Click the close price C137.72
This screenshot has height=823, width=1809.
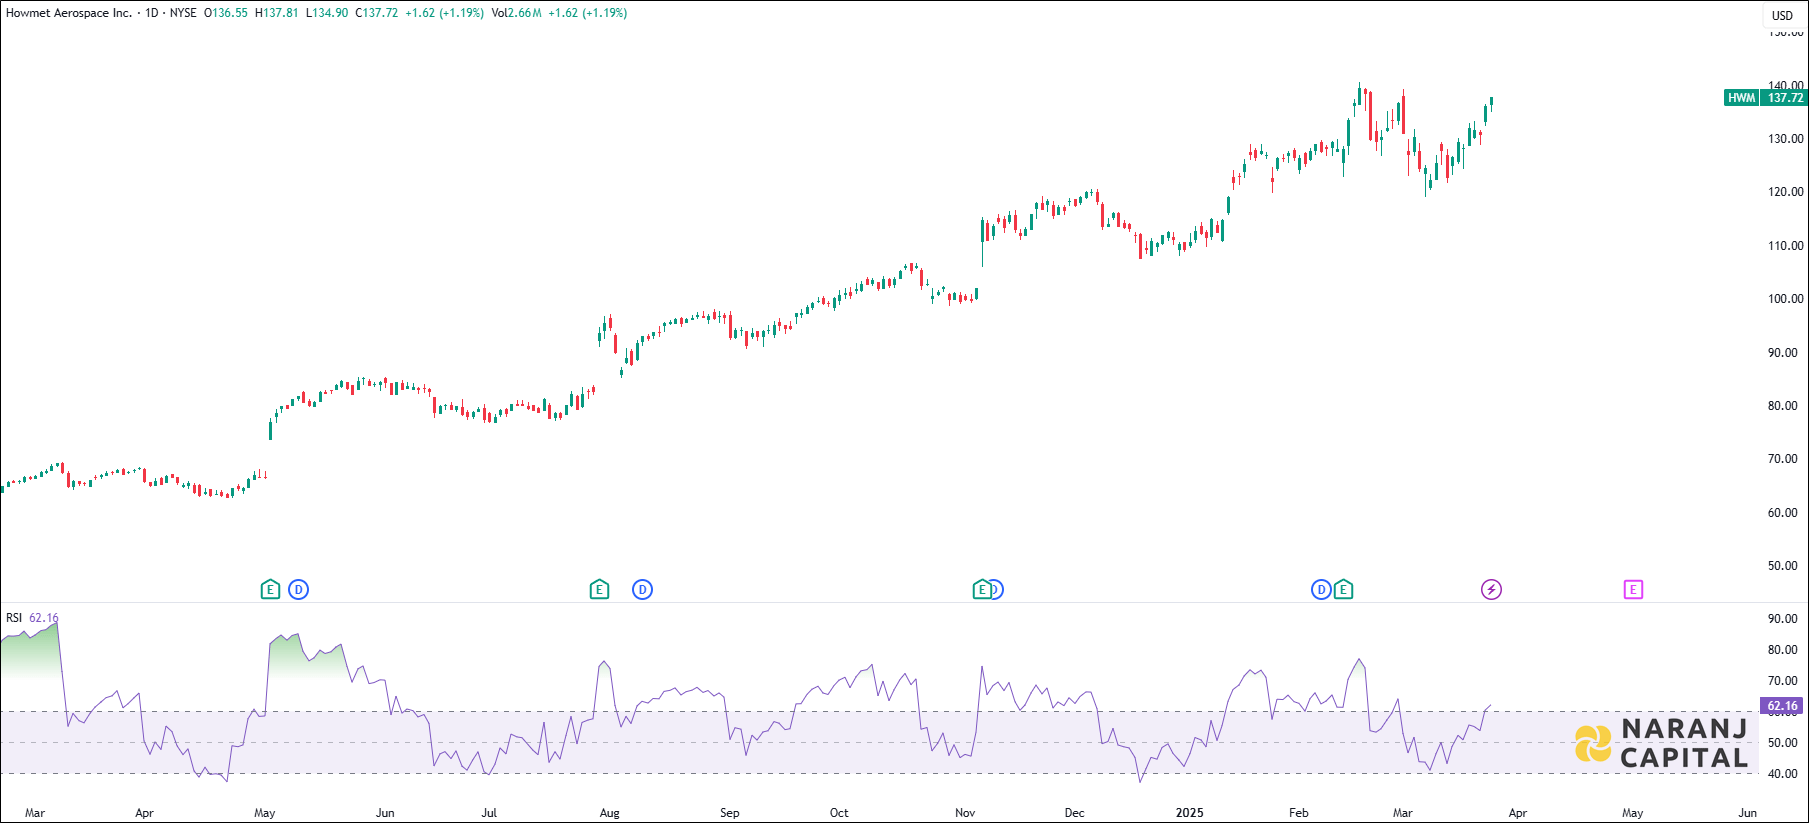(x=377, y=13)
